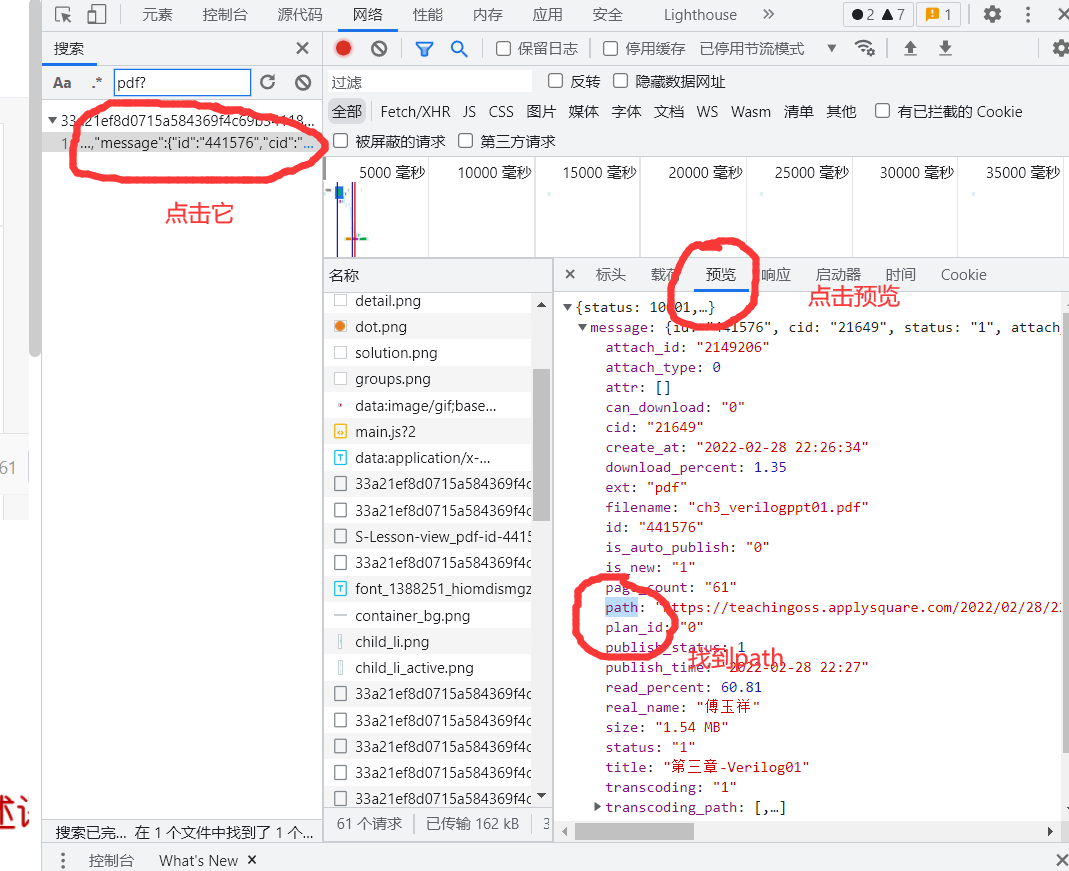This screenshot has width=1069, height=871.
Task: Open the Cookie details tab
Action: [963, 275]
